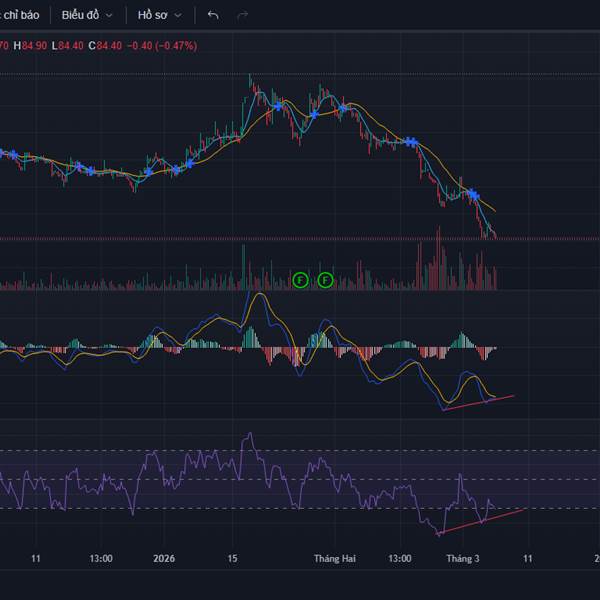Viewport: 600px width, 600px height.
Task: Undo the last chart action
Action: tap(212, 15)
